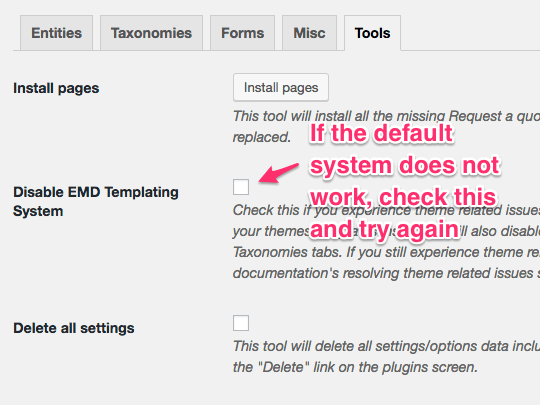Click pink text 'and try again'
This screenshot has width=540, height=405.
(x=384, y=229)
